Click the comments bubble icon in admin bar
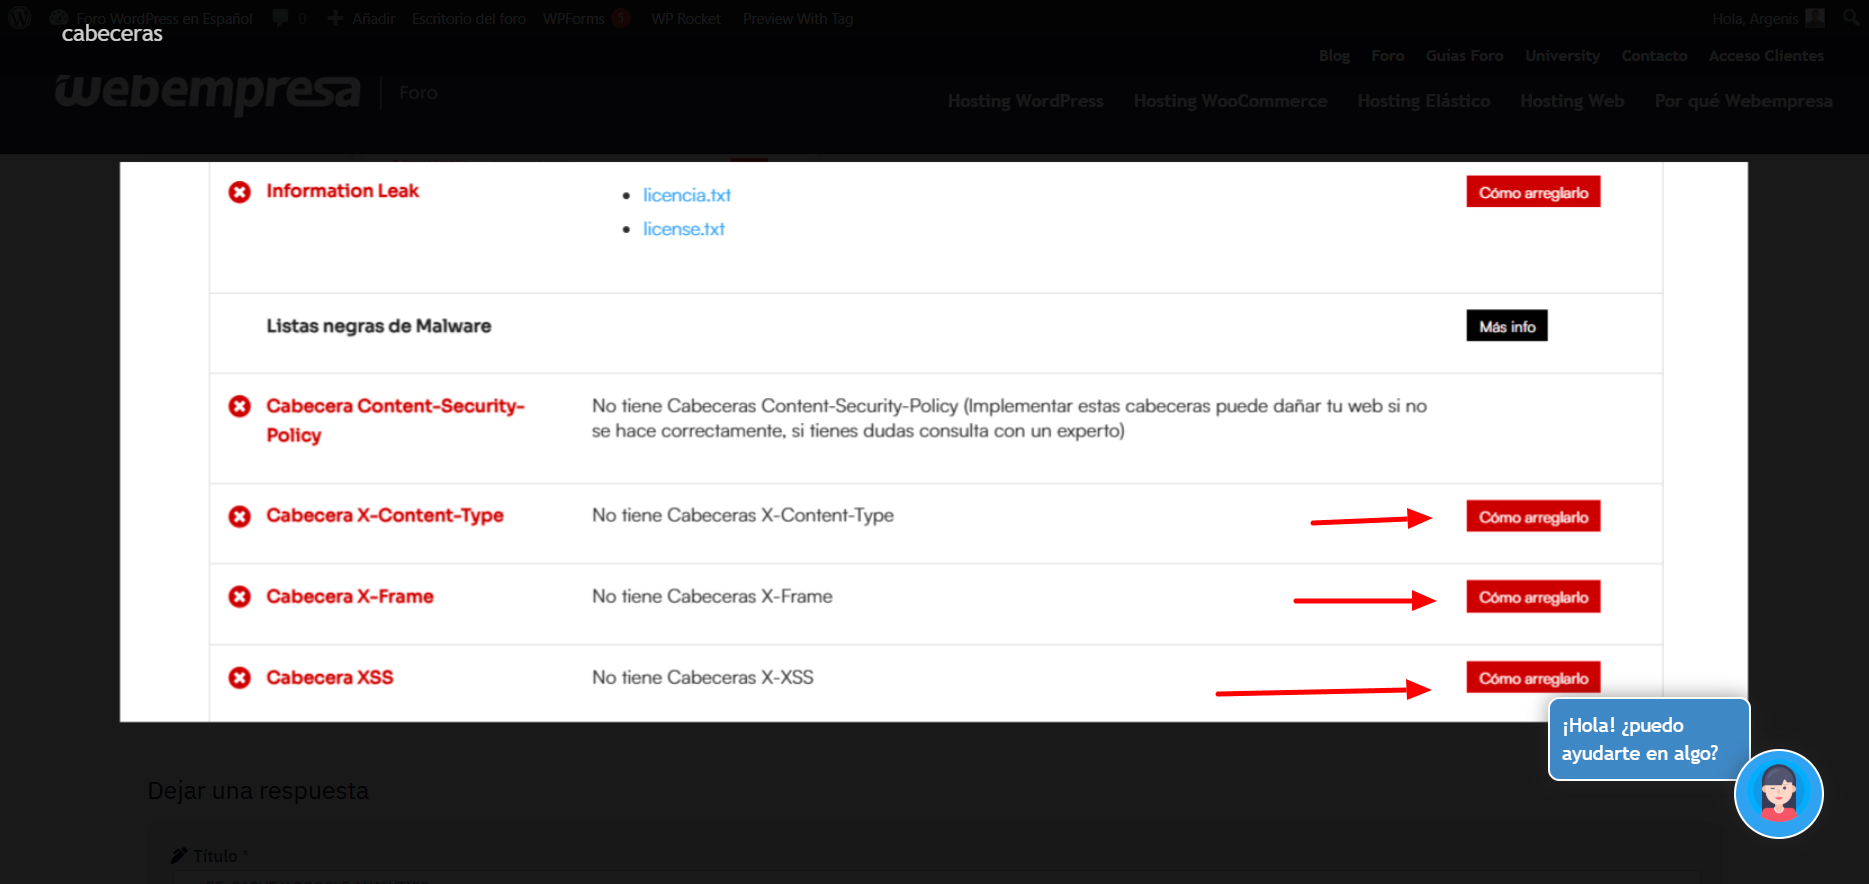 point(281,18)
